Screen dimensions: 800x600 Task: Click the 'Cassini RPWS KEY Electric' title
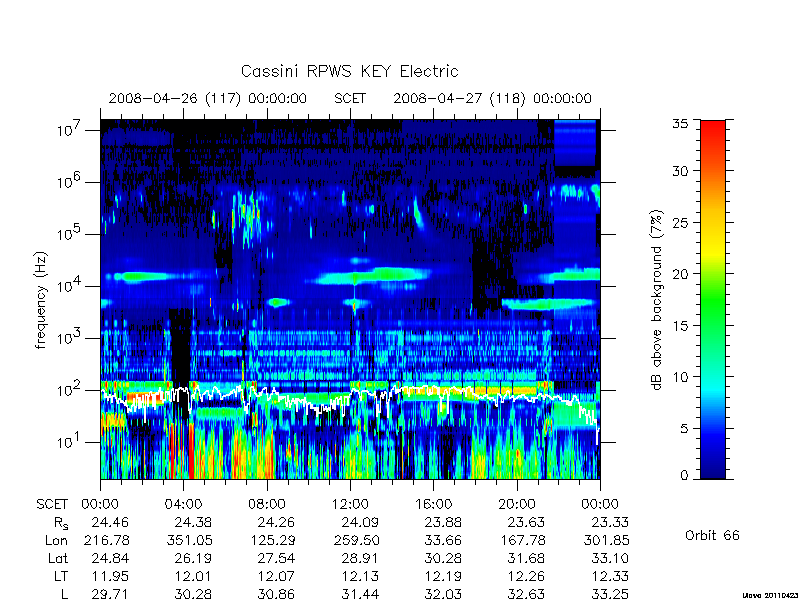349,71
